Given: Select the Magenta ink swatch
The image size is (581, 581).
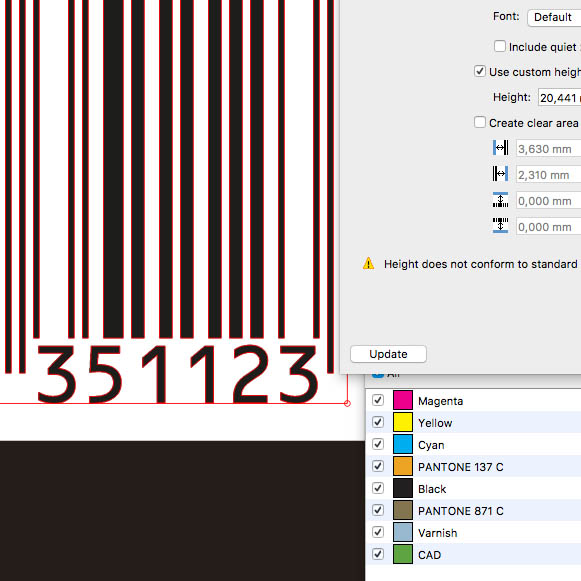Looking at the screenshot, I should click(403, 400).
